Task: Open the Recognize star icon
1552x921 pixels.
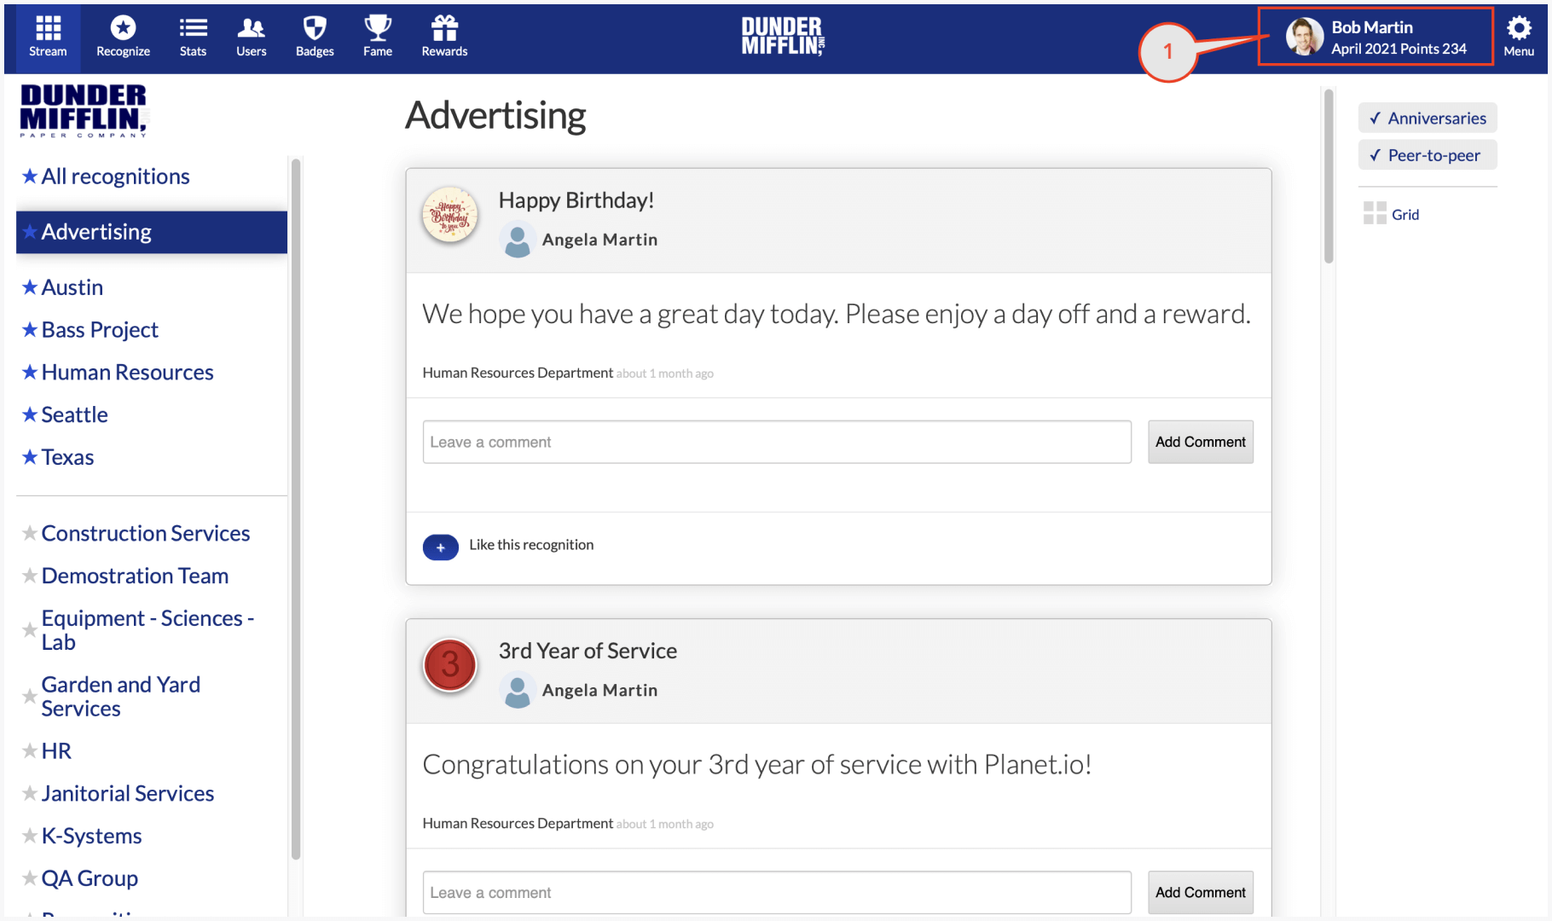Action: pyautogui.click(x=123, y=28)
